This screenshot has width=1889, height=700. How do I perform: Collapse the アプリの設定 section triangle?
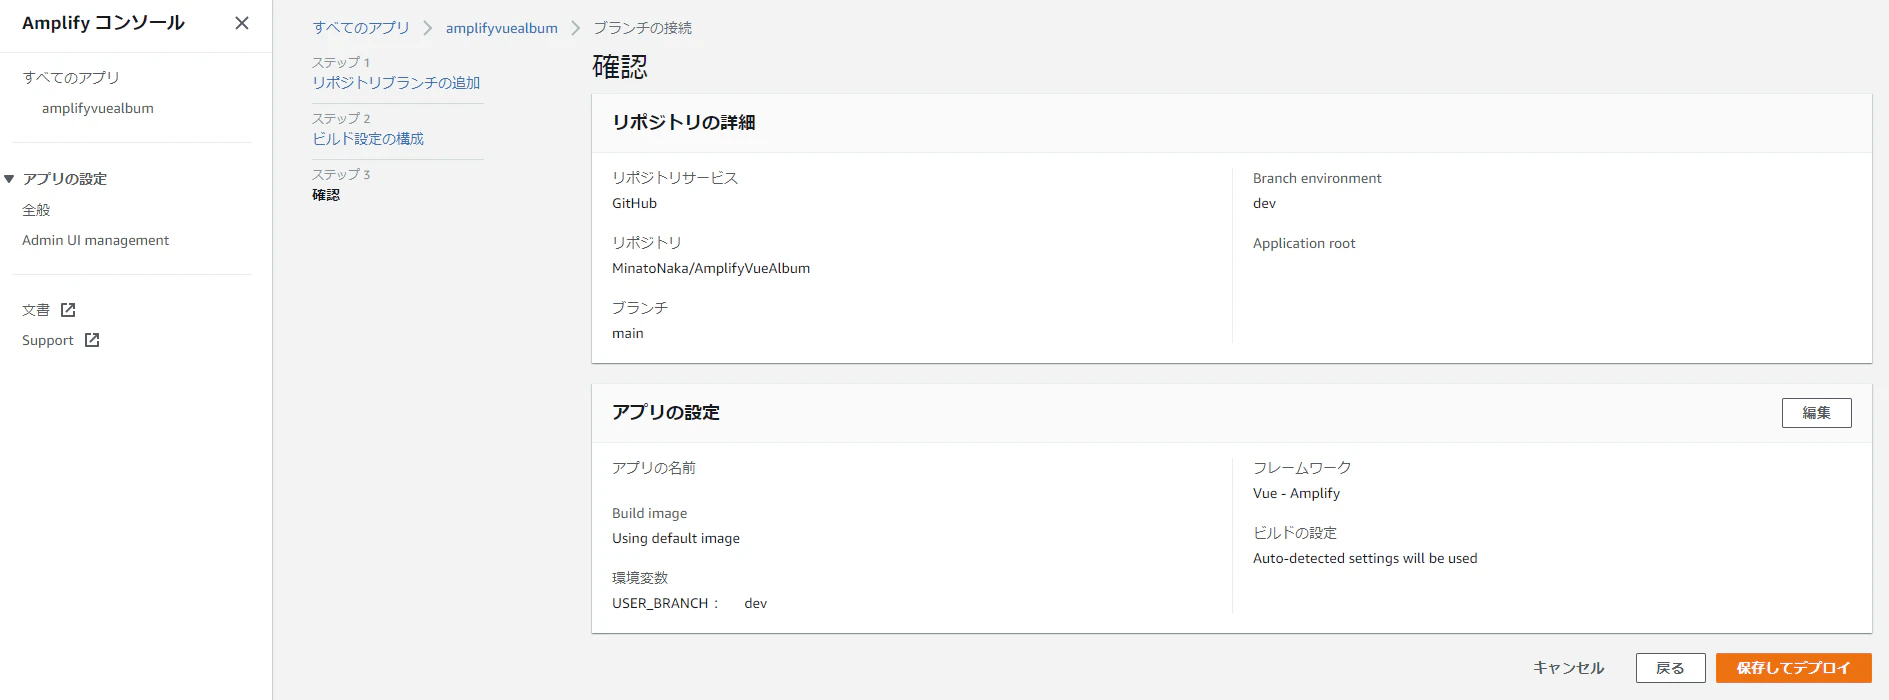pos(9,179)
